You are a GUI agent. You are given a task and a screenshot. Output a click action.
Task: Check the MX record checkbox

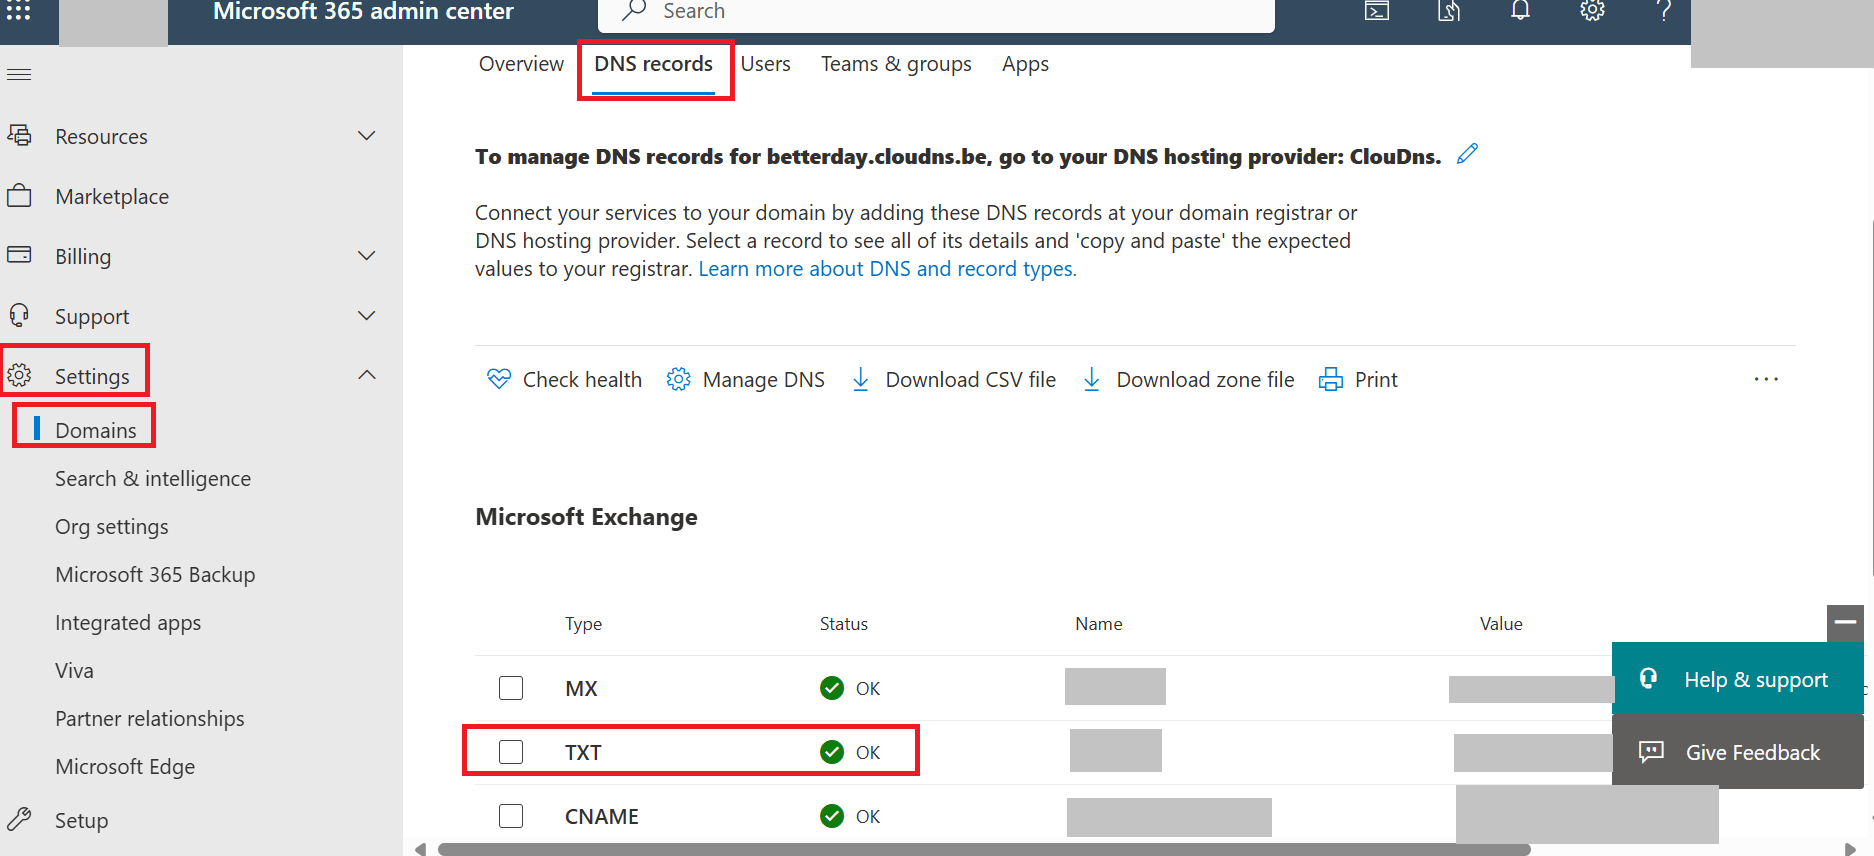click(511, 688)
